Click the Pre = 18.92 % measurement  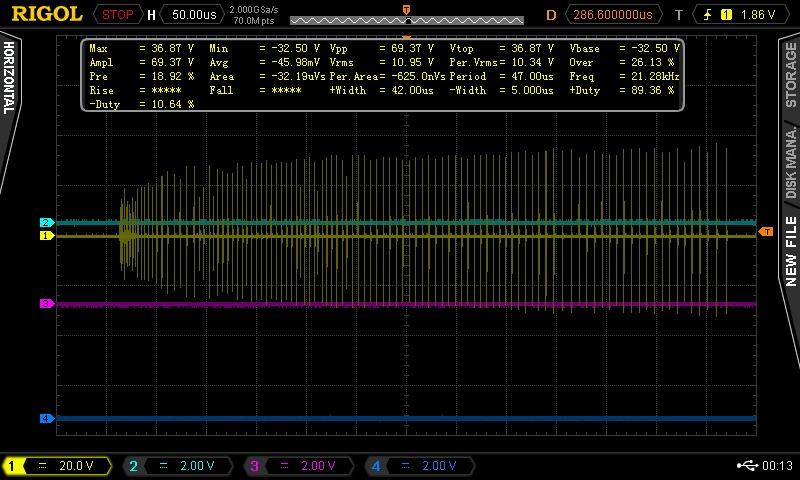(141, 77)
